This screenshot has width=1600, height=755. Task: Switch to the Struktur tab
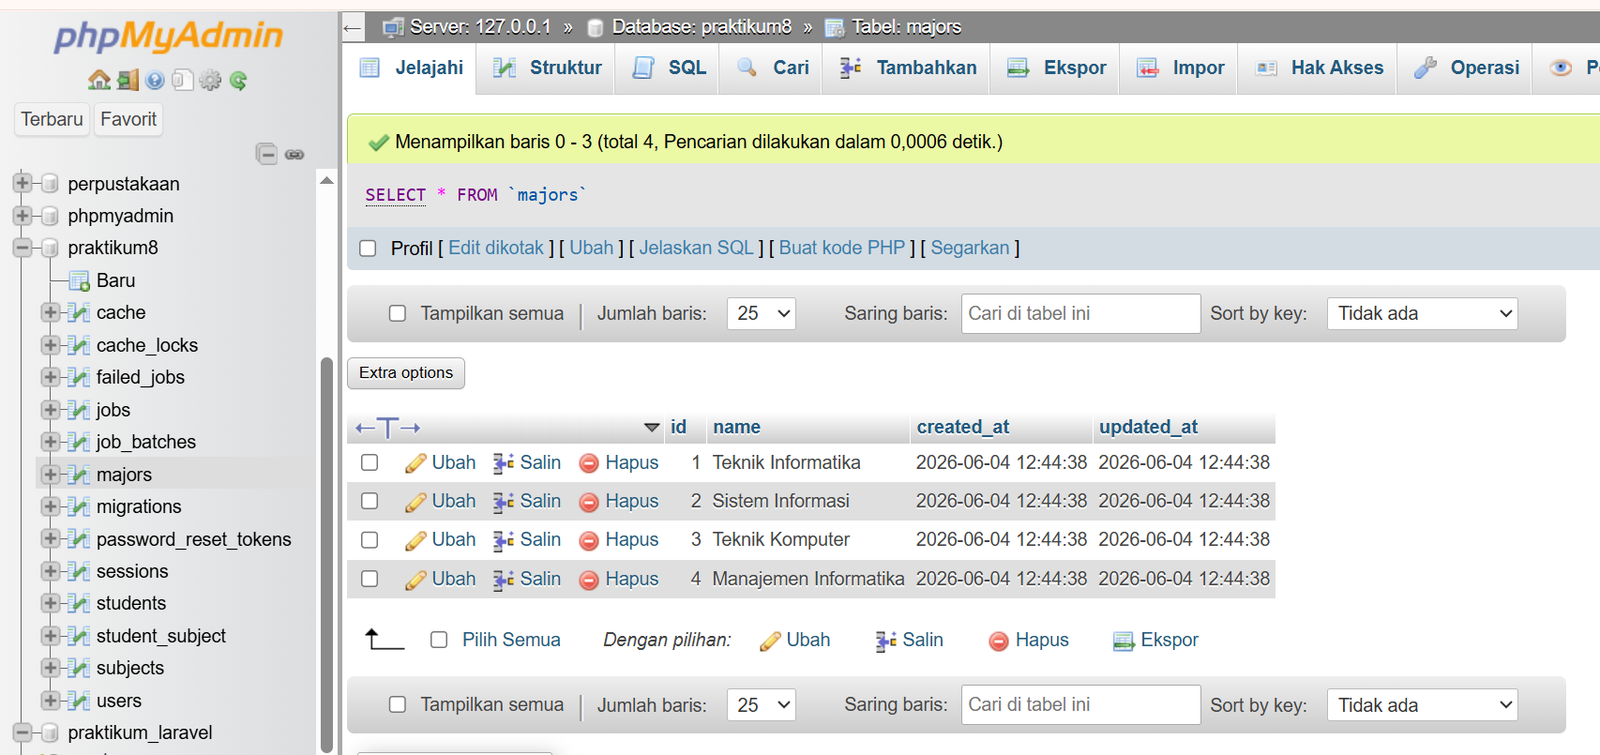(x=548, y=68)
